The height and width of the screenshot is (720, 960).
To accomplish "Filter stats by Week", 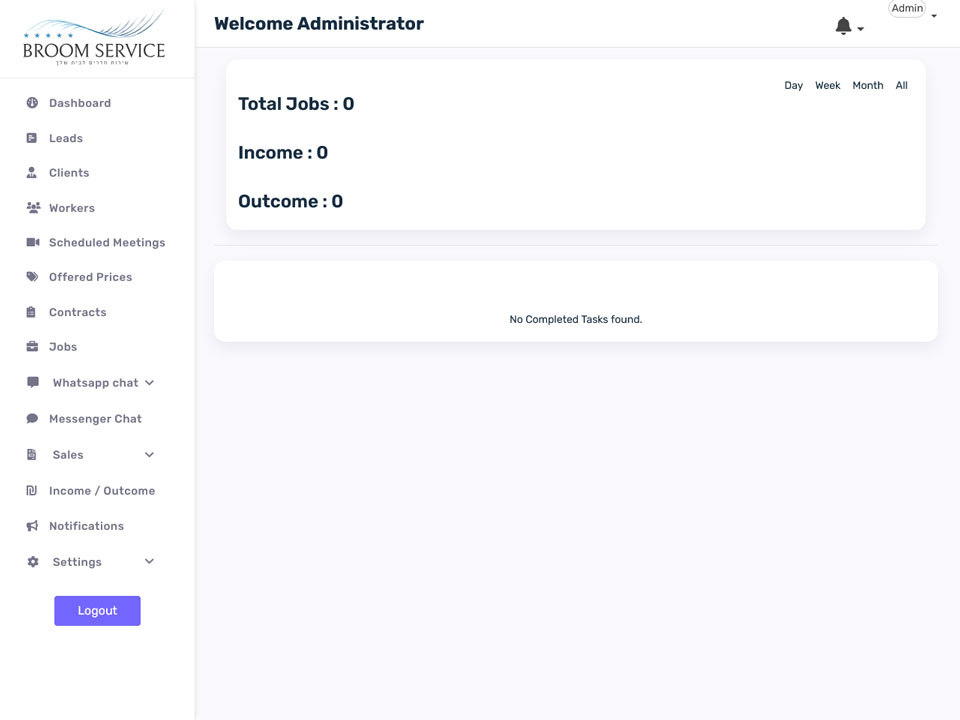I will (827, 85).
